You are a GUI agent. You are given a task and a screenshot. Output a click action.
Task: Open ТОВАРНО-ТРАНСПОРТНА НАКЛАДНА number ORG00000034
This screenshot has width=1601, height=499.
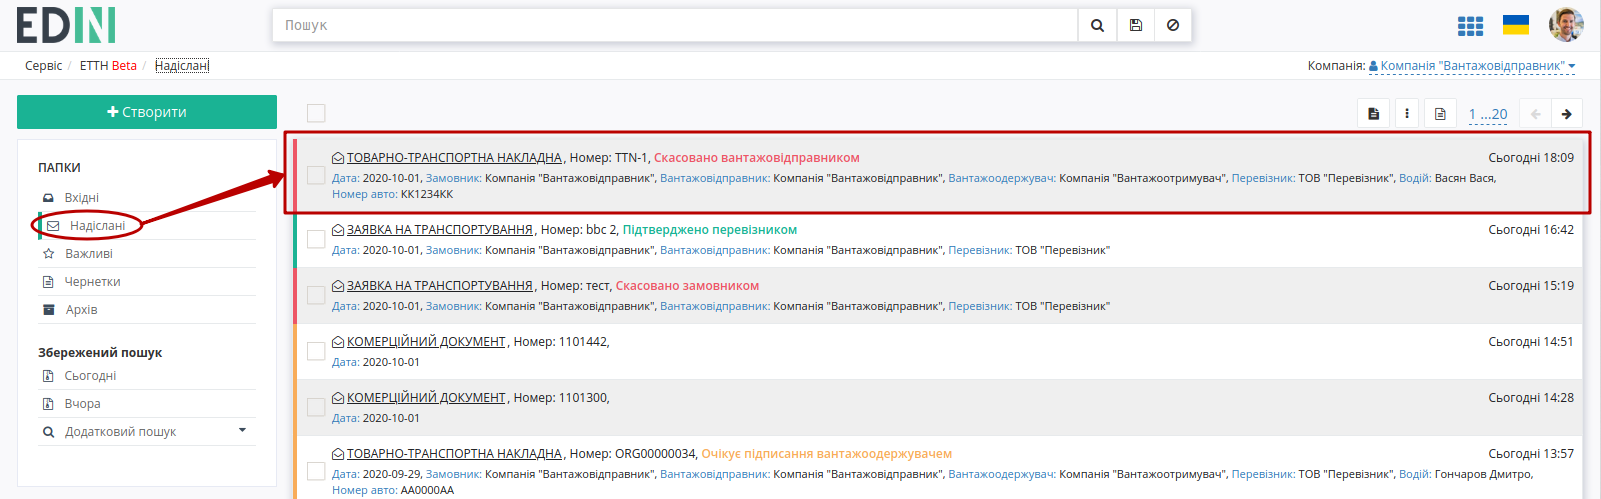click(454, 454)
